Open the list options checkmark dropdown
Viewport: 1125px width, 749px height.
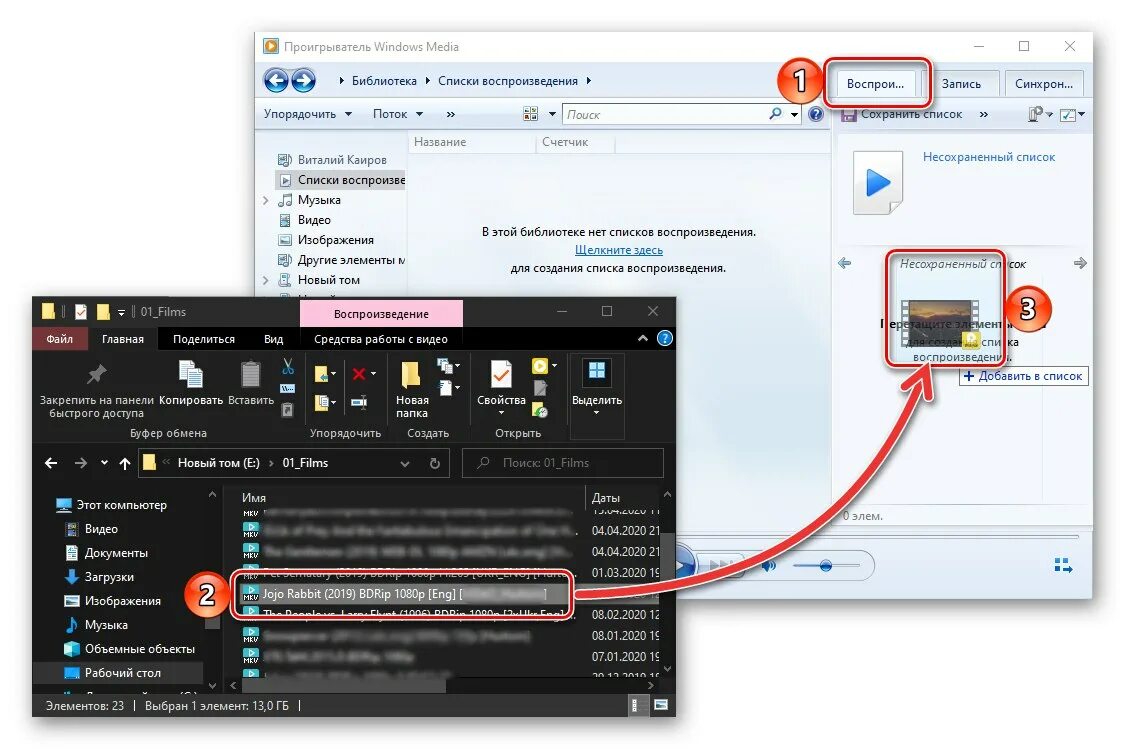[1072, 115]
